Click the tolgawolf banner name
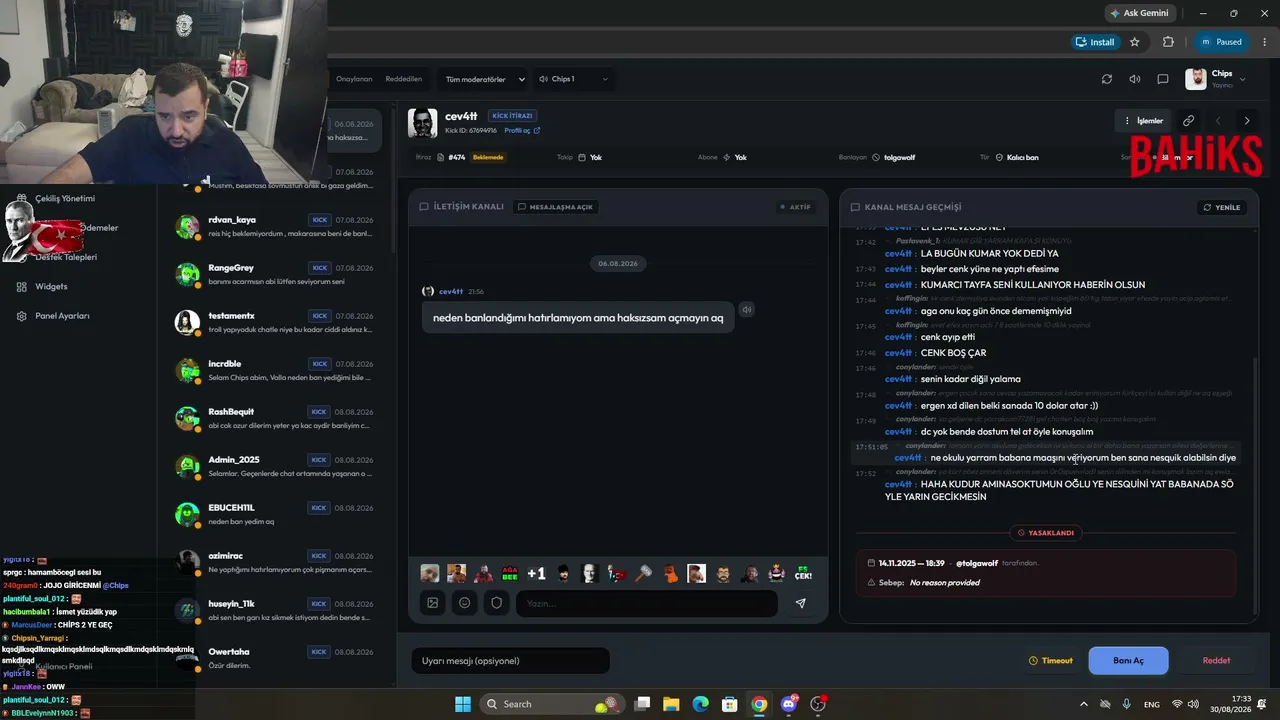Image resolution: width=1280 pixels, height=720 pixels. pos(898,158)
